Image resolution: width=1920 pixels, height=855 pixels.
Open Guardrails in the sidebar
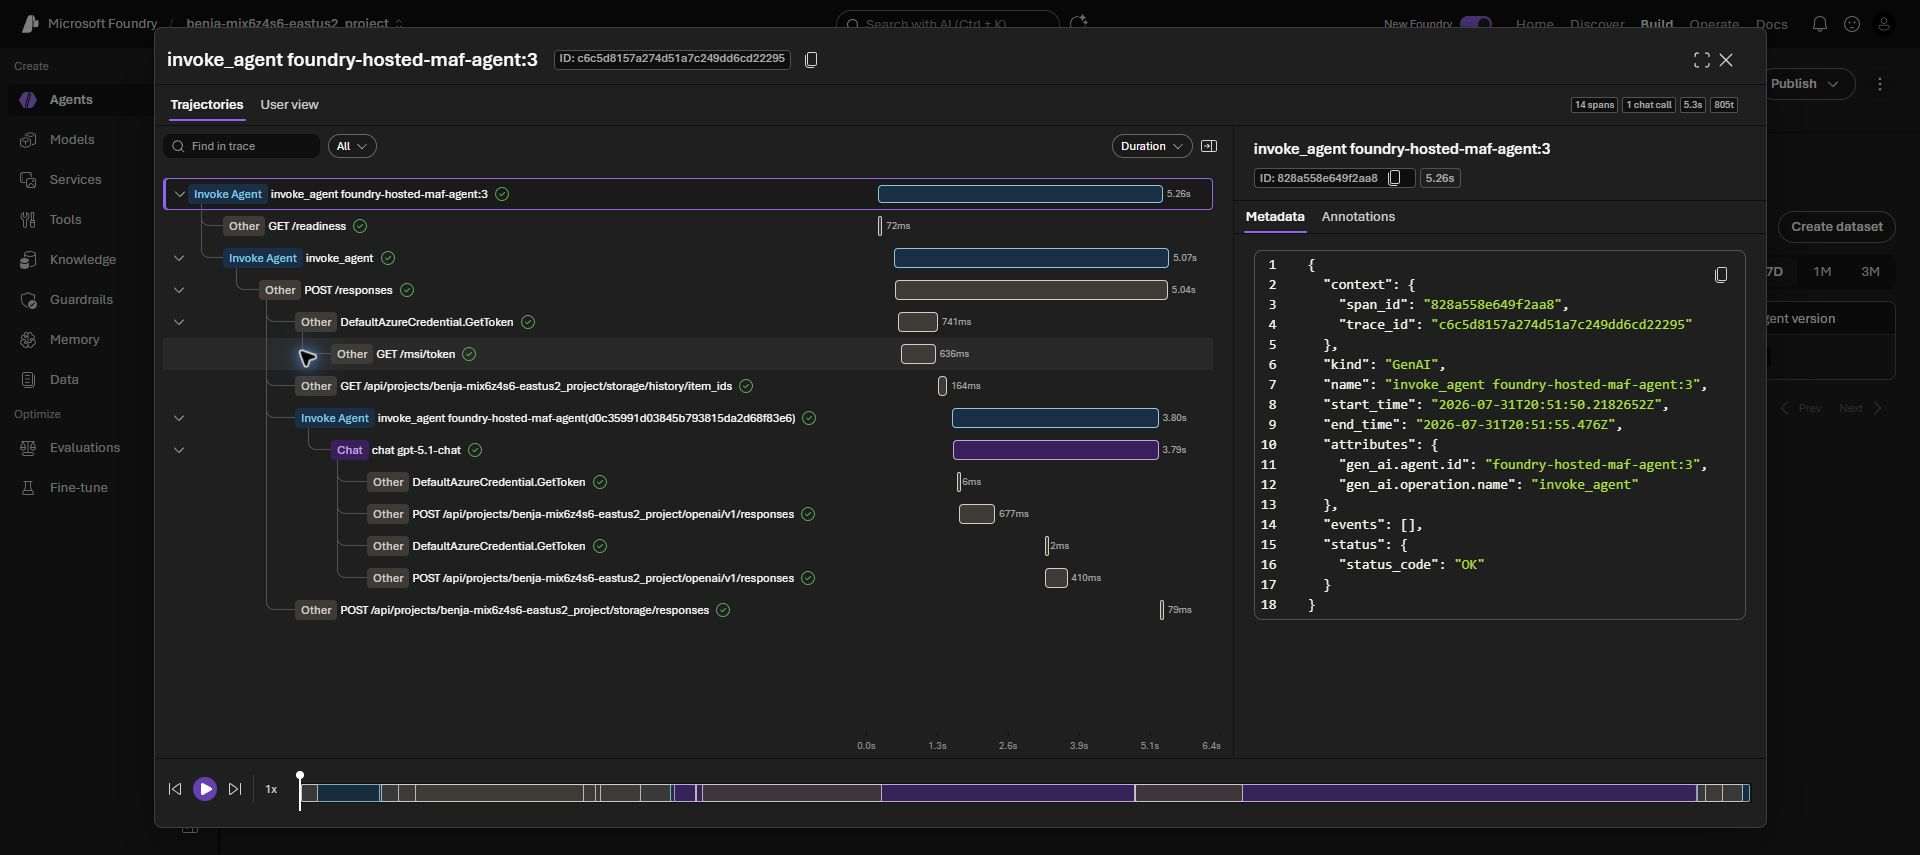tap(80, 300)
